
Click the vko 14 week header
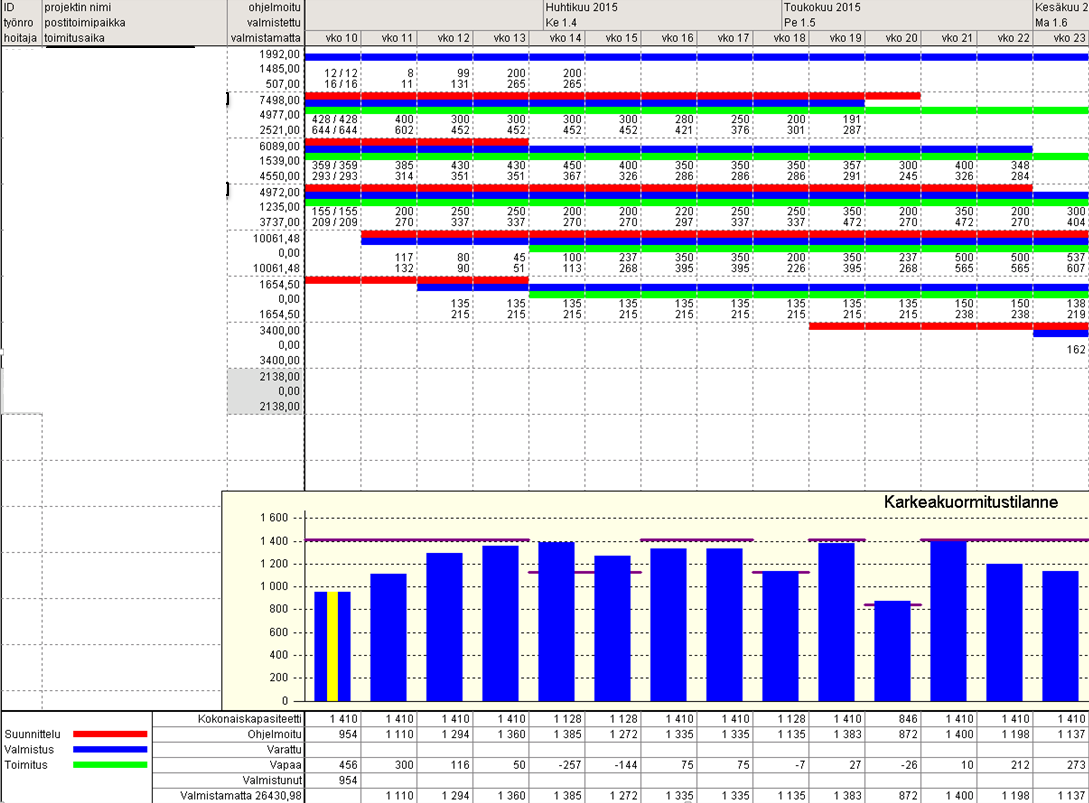point(557,38)
